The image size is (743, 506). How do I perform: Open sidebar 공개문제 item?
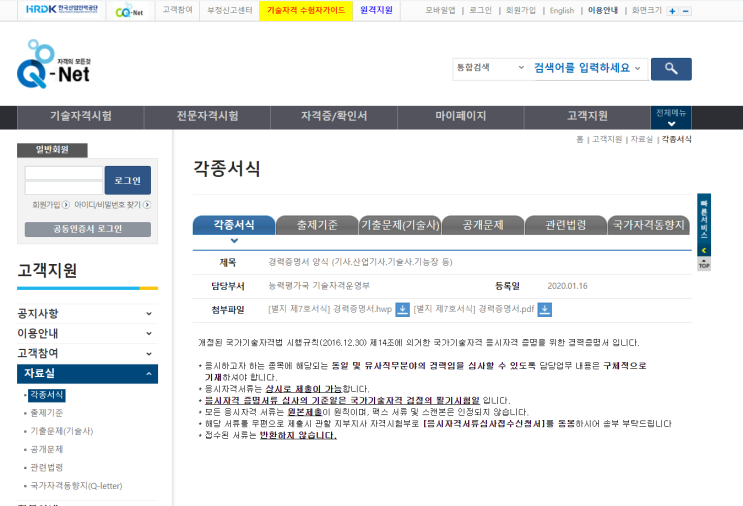coord(46,449)
